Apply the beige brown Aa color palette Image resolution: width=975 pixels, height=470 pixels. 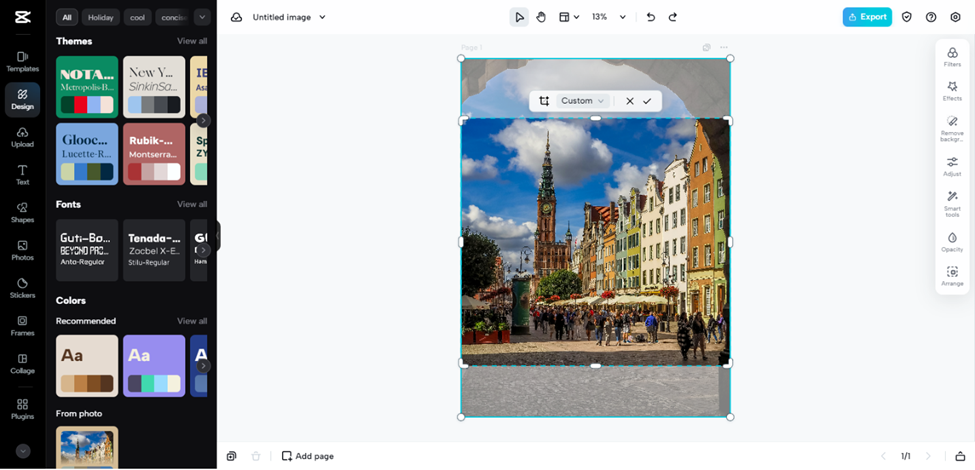87,366
